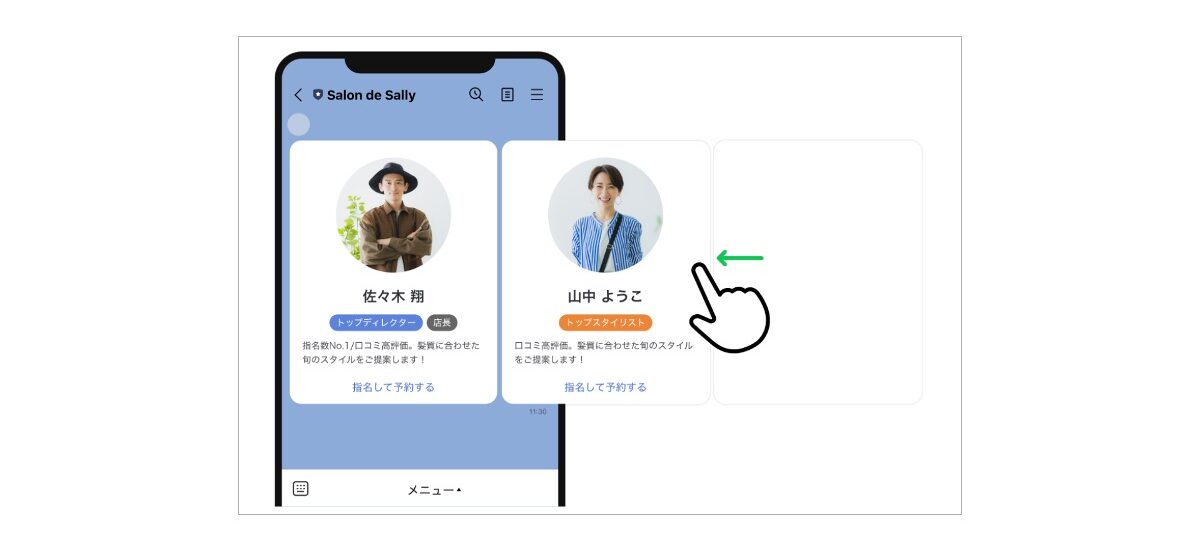Tap the Salon de Sally chat title
The image size is (1200, 552).
click(x=371, y=95)
